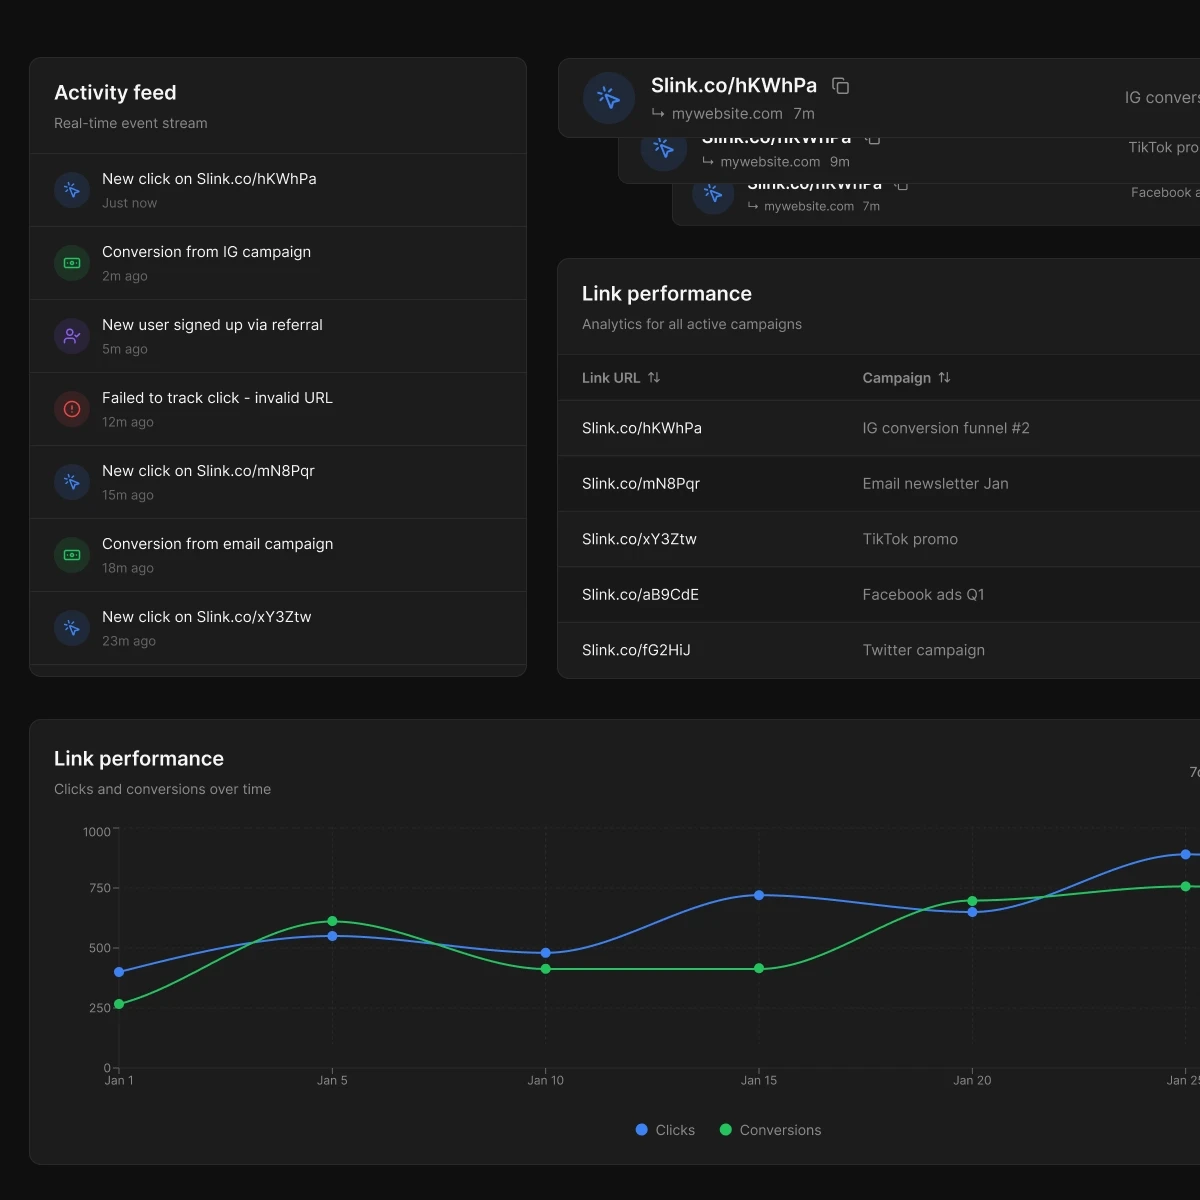Click the green cash icon beside IG campaign conversion
1200x1200 pixels.
pos(72,263)
